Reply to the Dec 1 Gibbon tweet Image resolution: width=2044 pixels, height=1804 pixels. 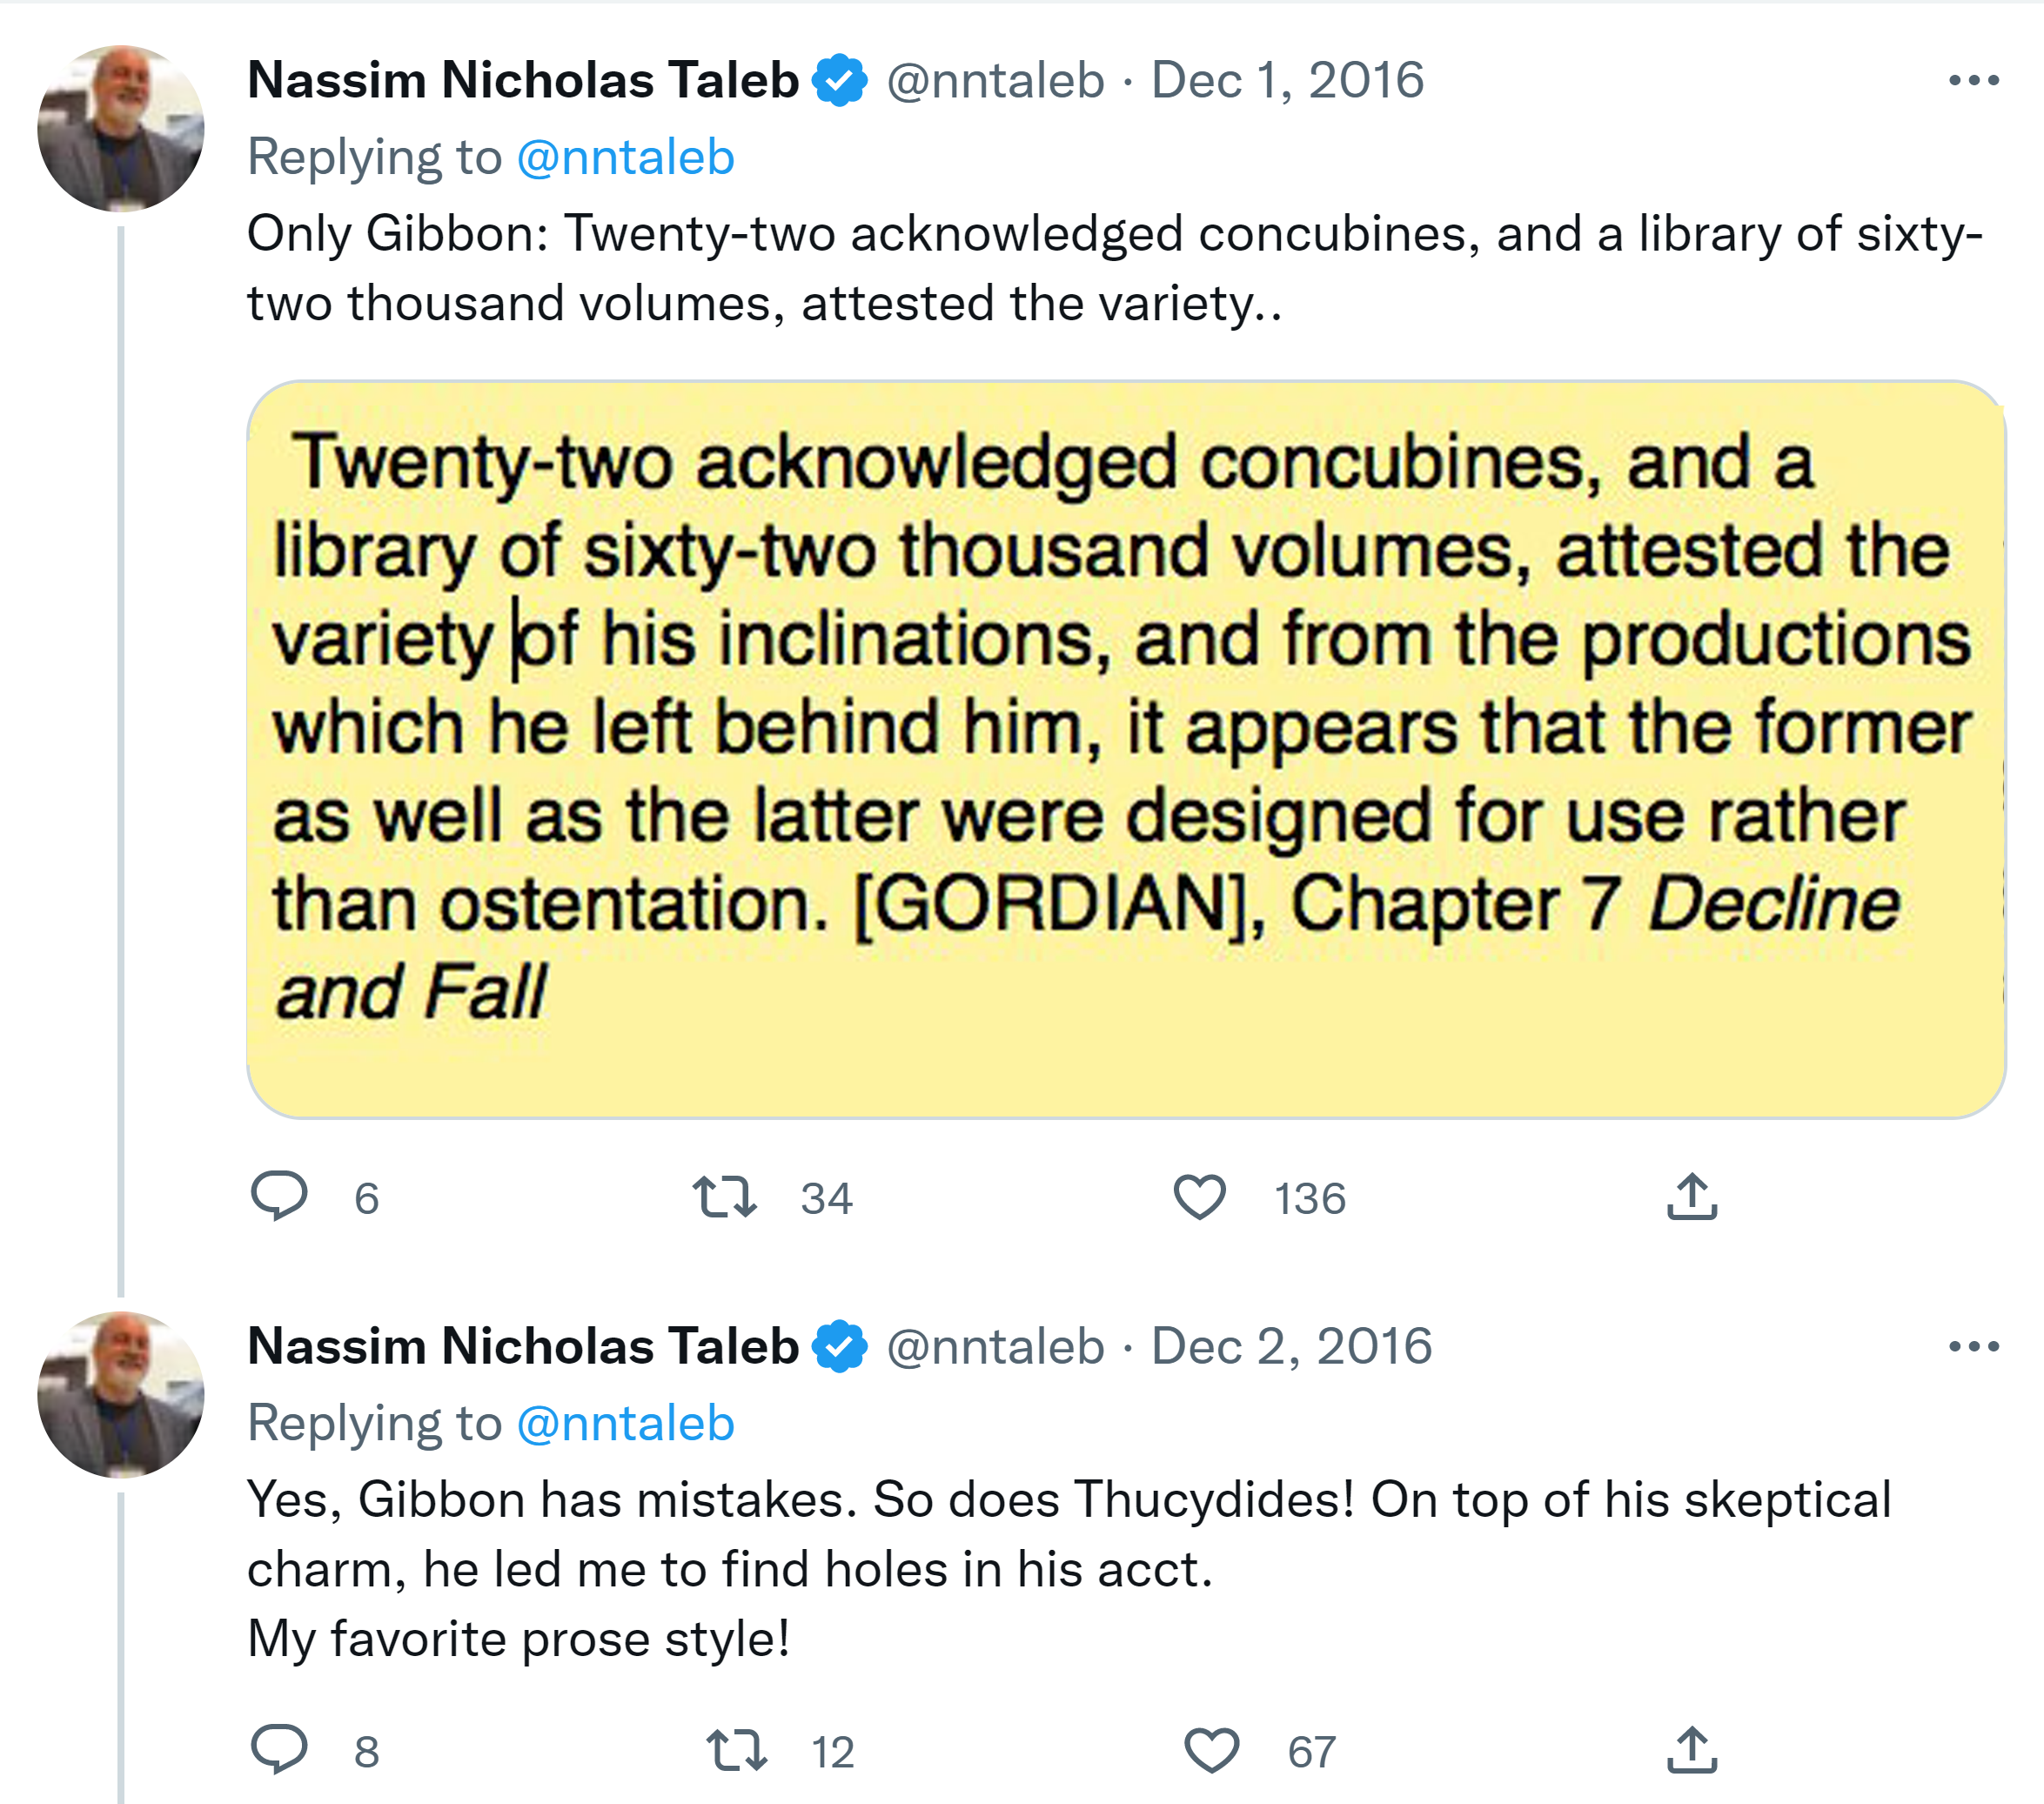(x=279, y=1196)
